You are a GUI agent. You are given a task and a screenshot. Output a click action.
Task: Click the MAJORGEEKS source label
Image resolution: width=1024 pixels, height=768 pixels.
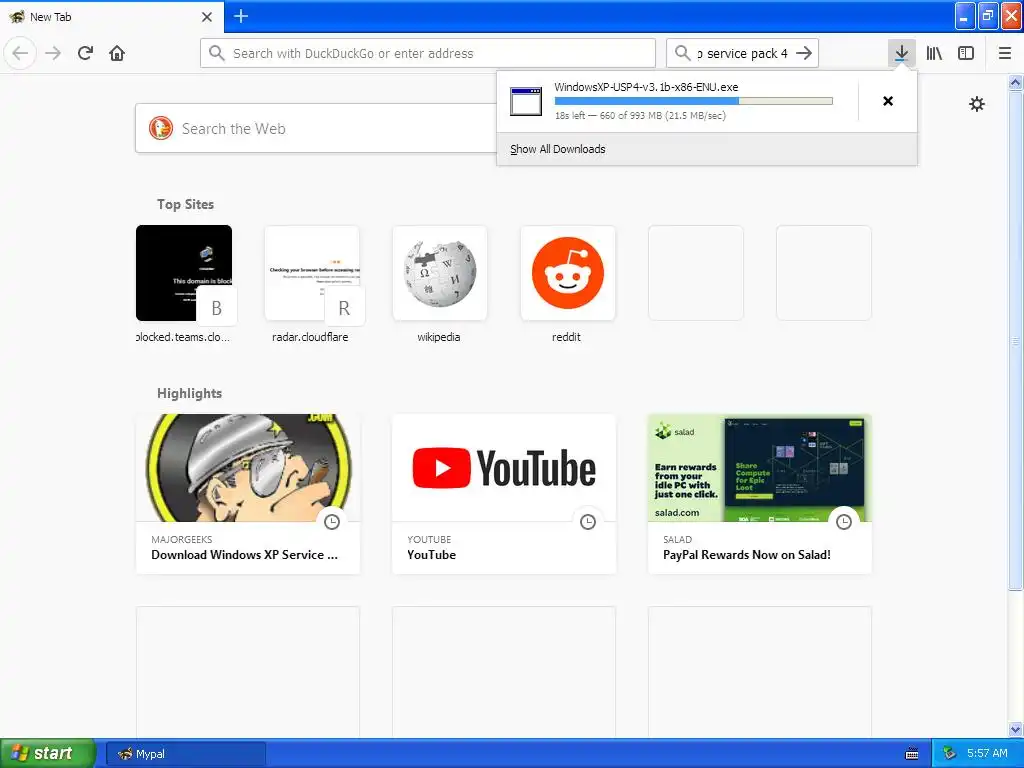click(x=182, y=539)
